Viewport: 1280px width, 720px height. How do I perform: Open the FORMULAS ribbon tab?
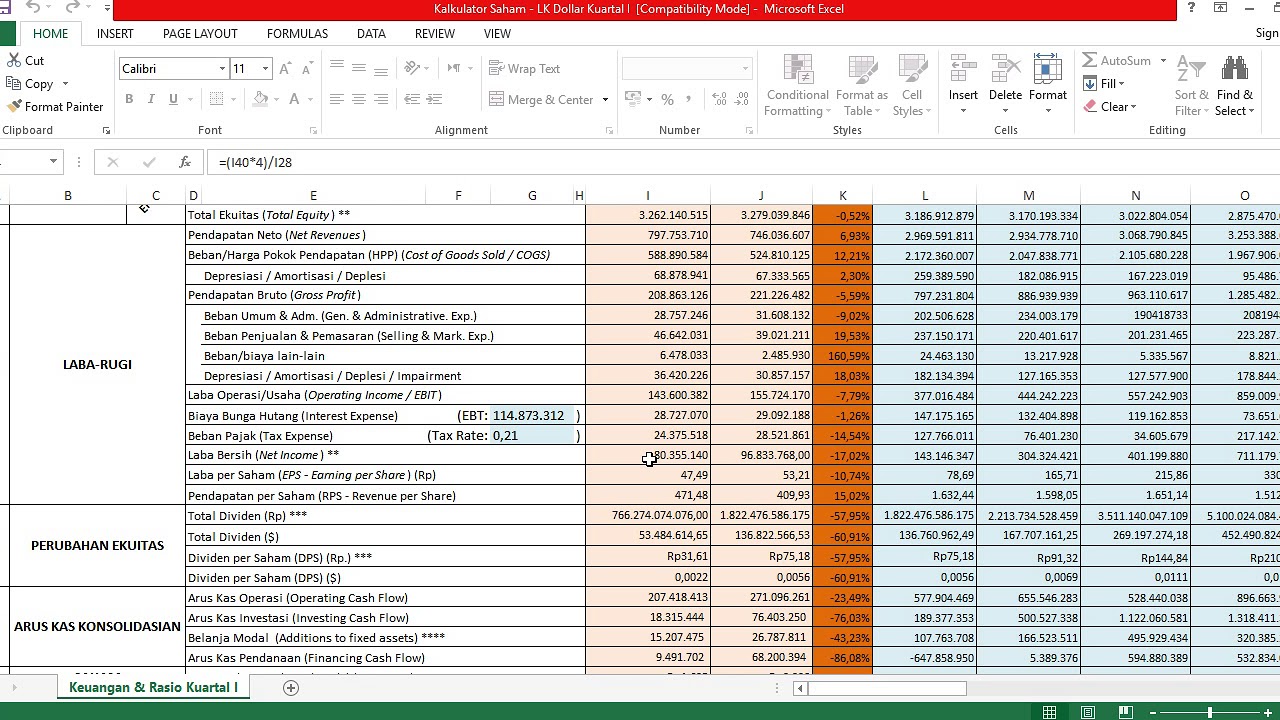pos(297,33)
